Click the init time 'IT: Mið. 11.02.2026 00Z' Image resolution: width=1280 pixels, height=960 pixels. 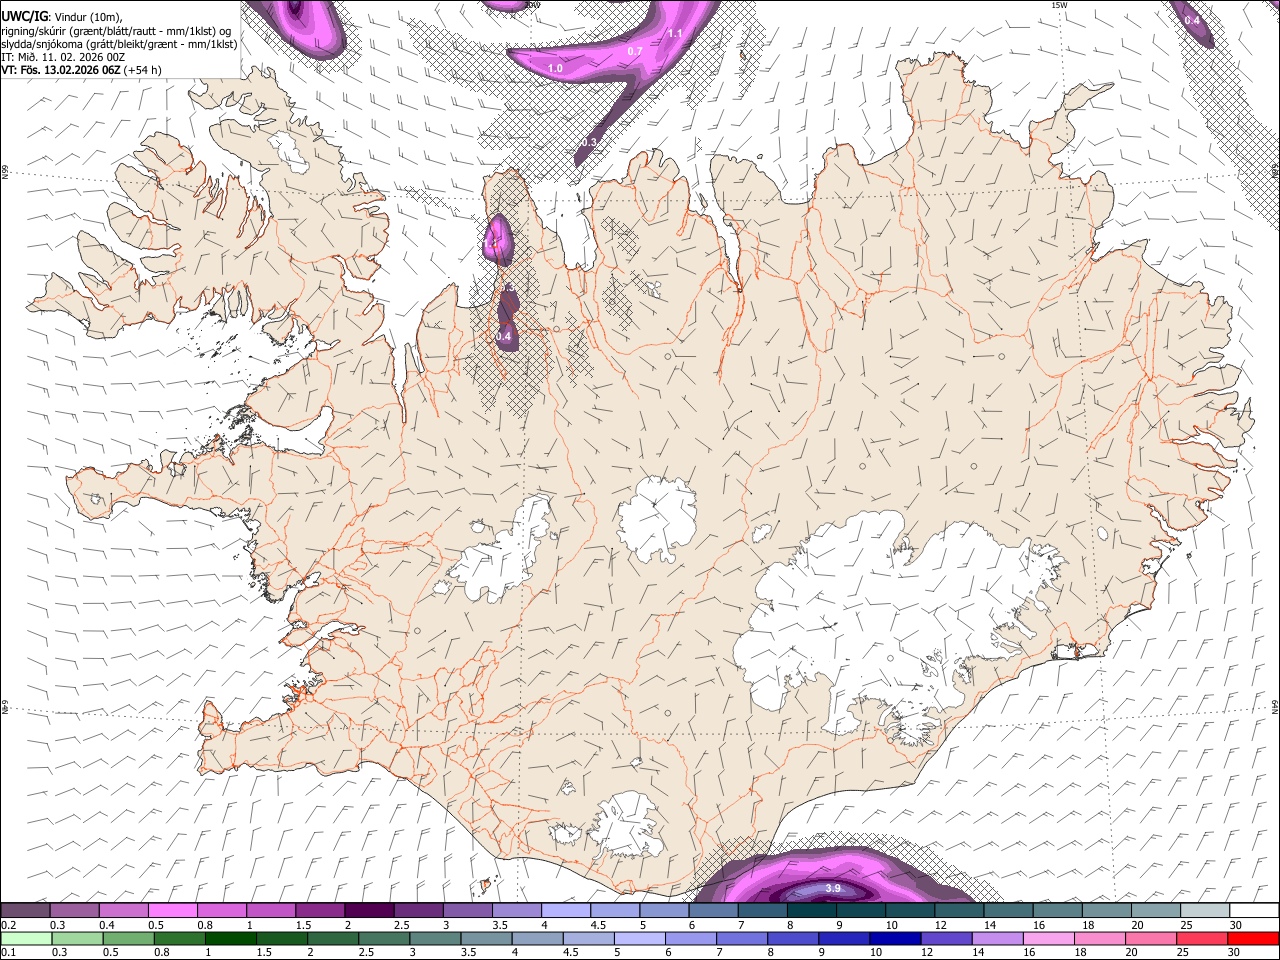[x=63, y=57]
